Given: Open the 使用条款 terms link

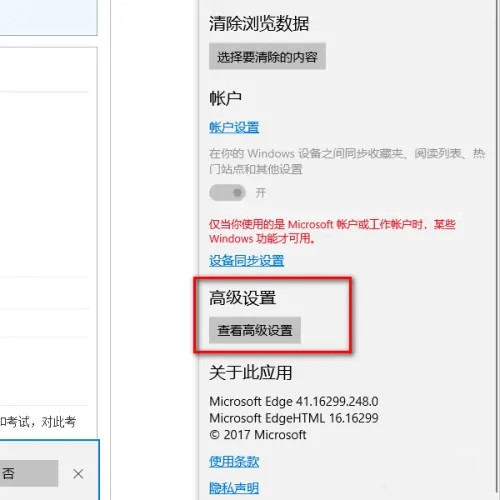Looking at the screenshot, I should (x=234, y=462).
